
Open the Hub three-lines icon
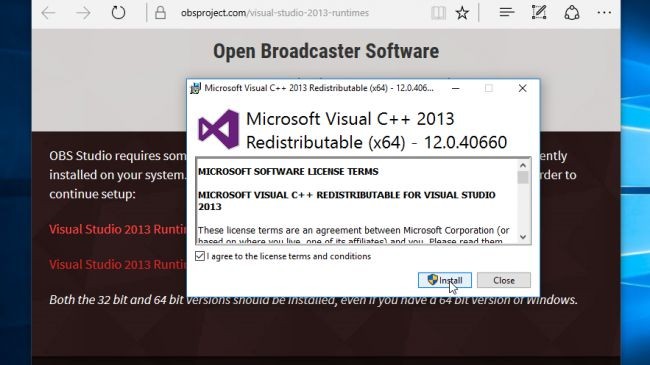(507, 12)
